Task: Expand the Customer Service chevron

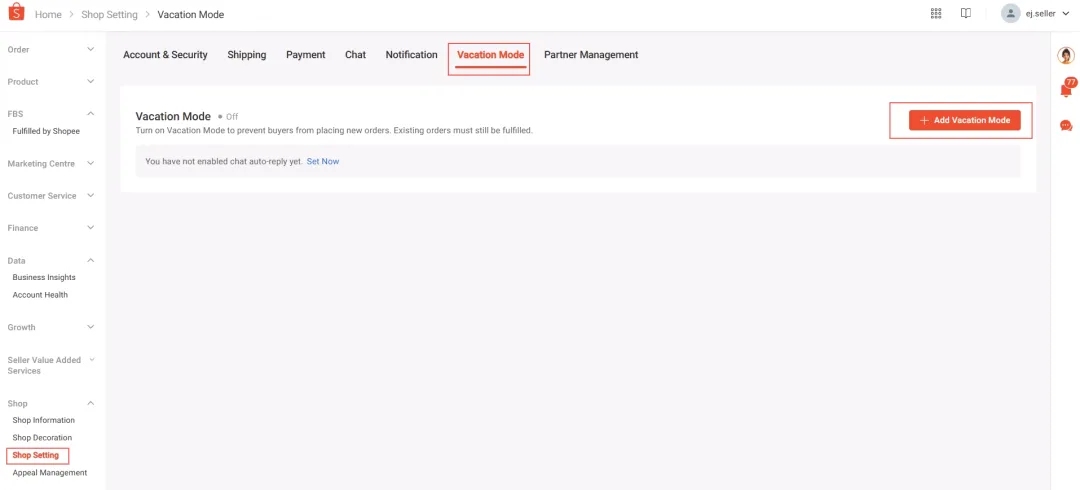Action: coord(91,196)
